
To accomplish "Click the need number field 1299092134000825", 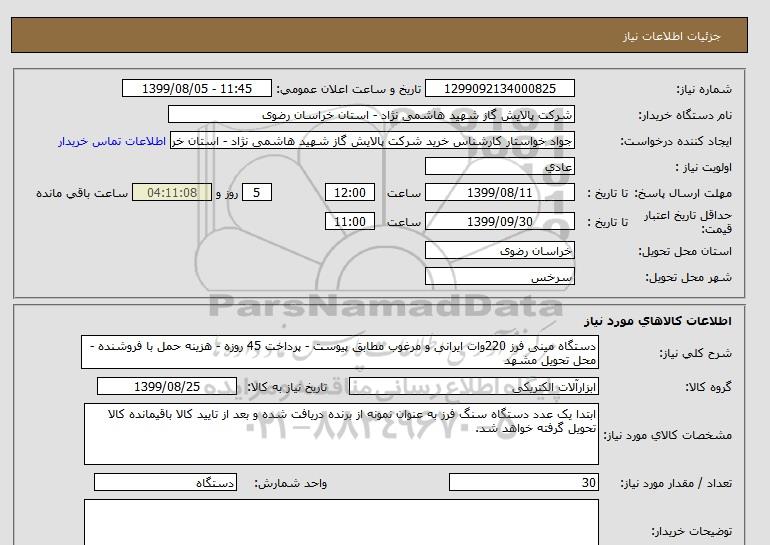I will (501, 89).
